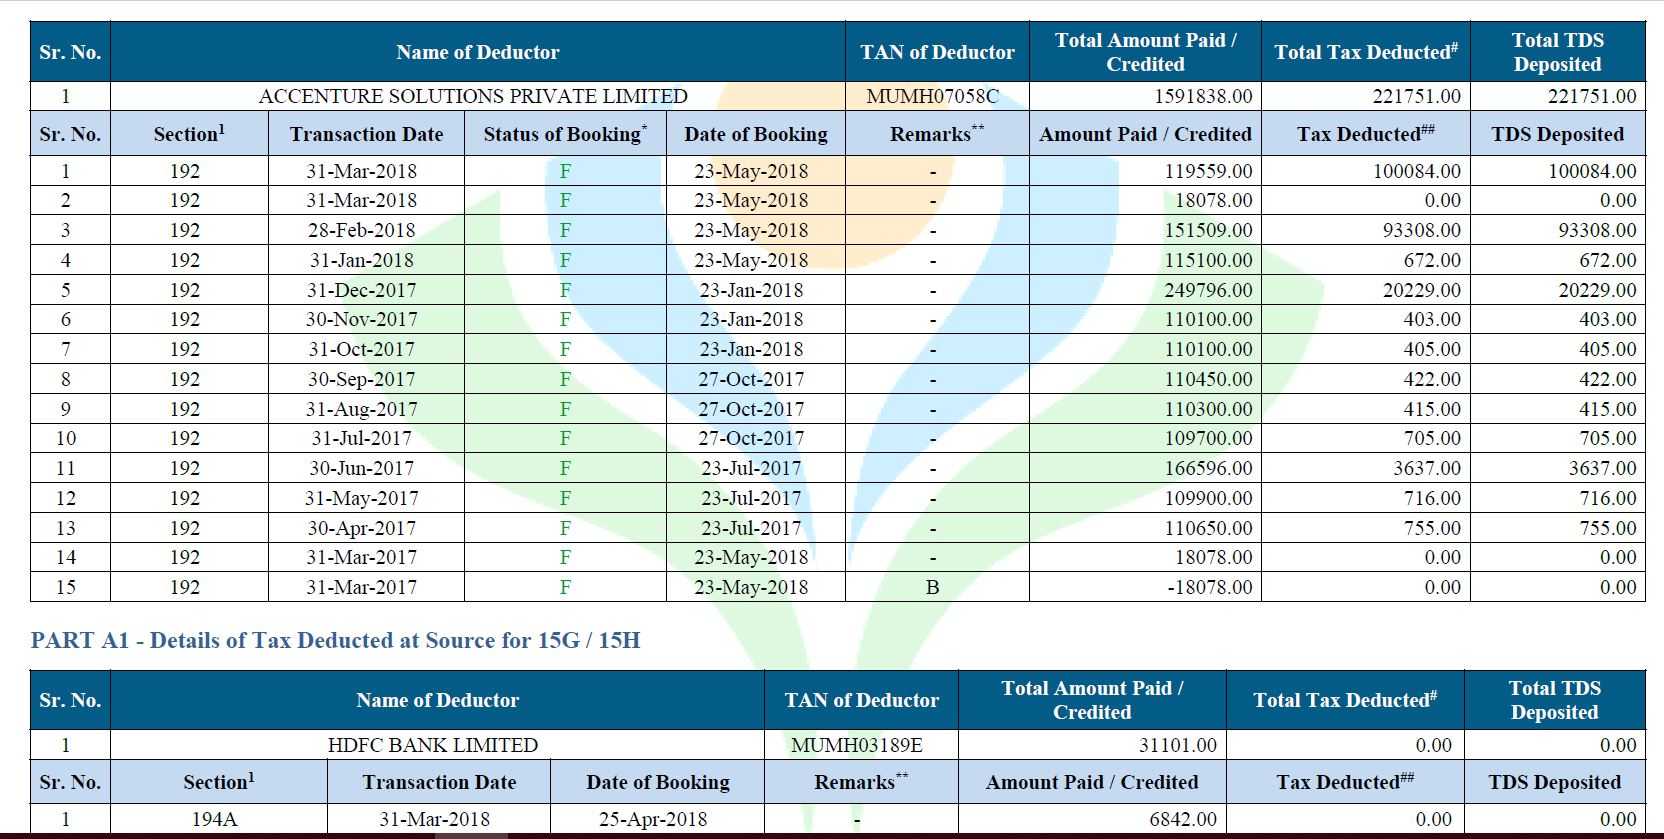
Task: Click the F status in row 8
Action: (x=565, y=379)
